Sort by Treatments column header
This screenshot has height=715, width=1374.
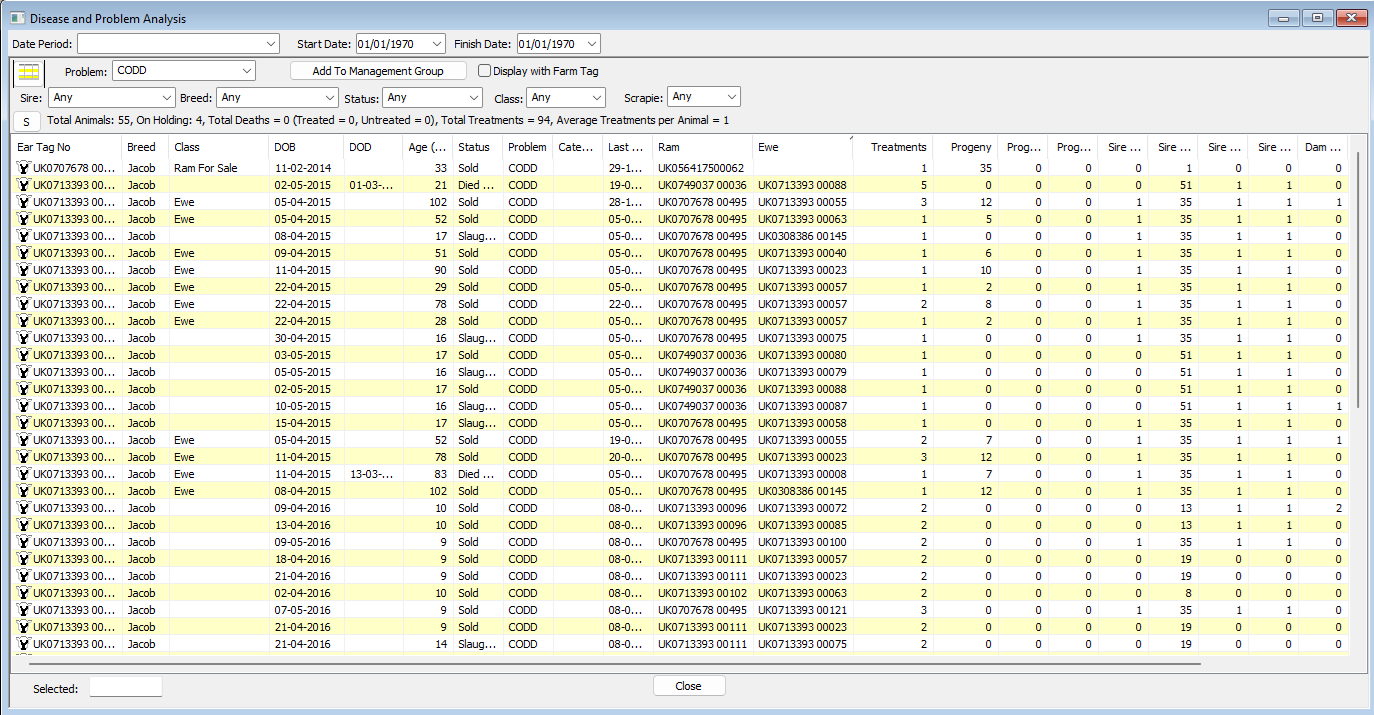[892, 147]
